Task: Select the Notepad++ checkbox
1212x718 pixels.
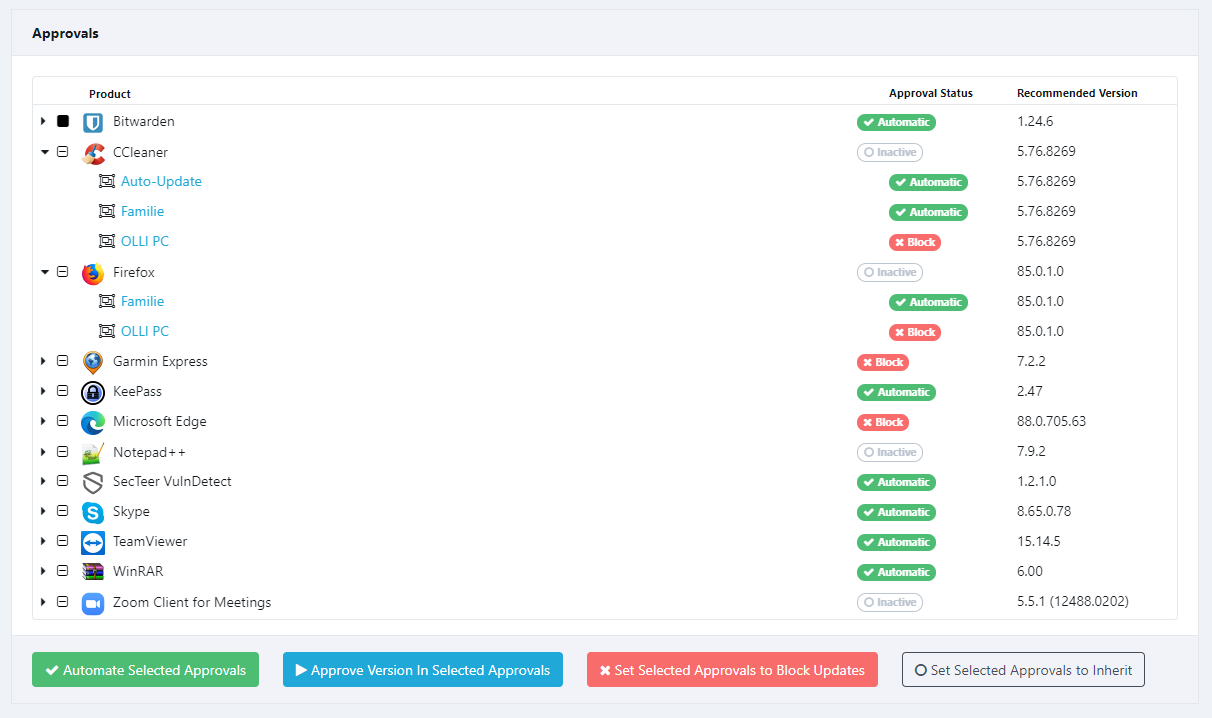Action: click(63, 451)
